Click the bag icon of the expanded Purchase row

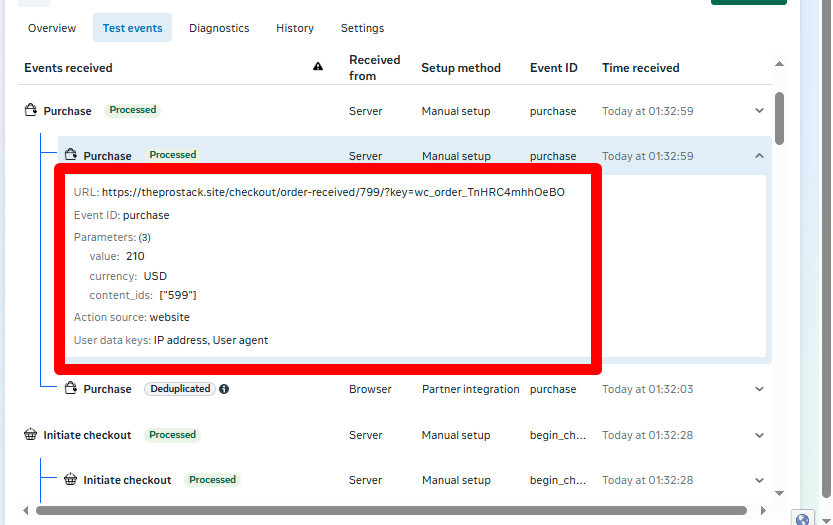click(71, 155)
